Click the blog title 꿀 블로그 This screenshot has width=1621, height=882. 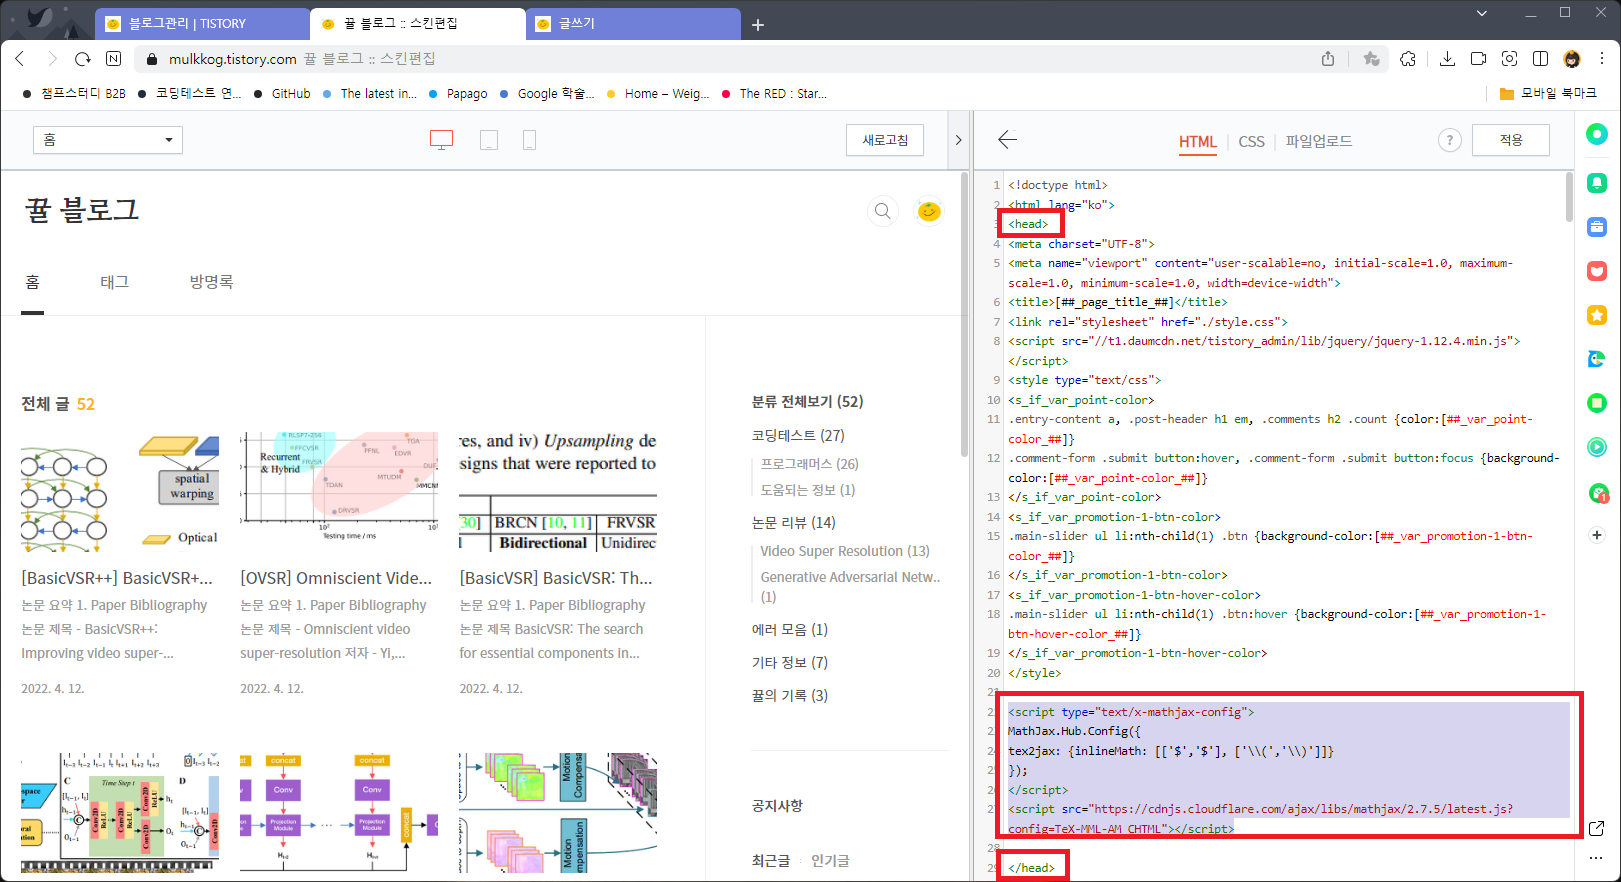[x=82, y=210]
